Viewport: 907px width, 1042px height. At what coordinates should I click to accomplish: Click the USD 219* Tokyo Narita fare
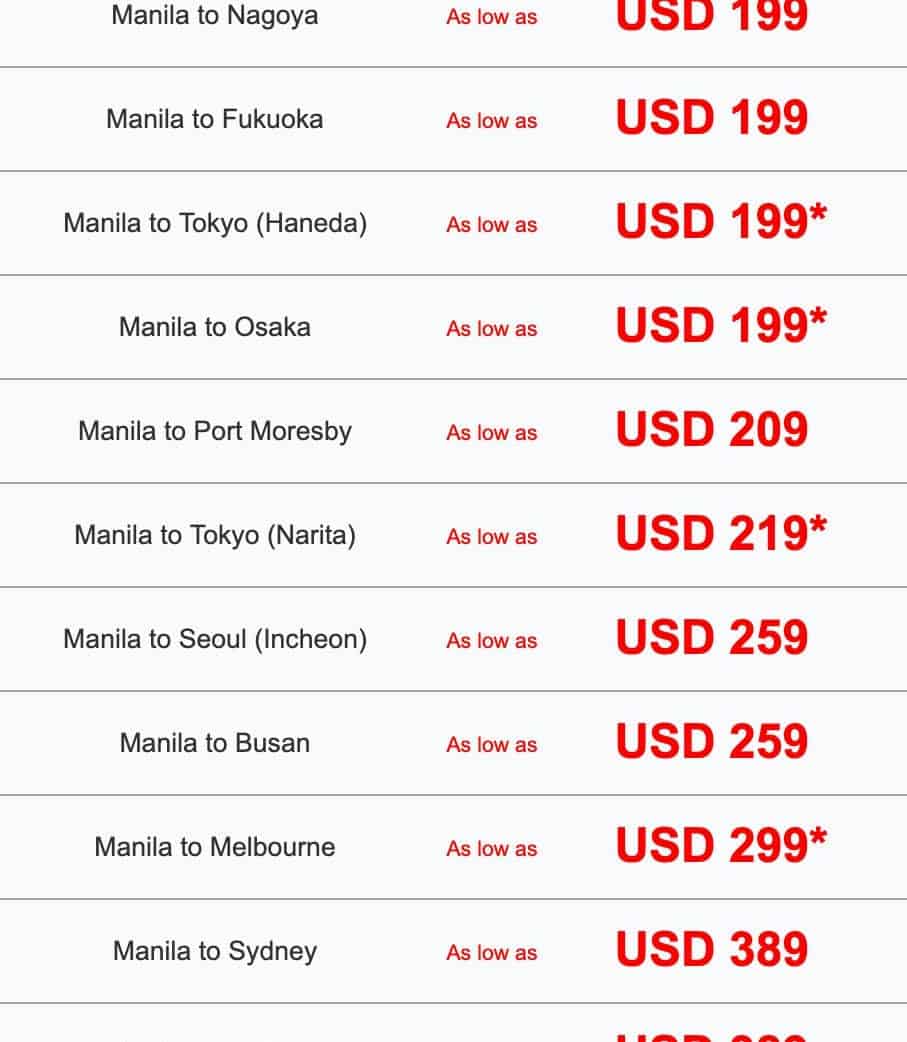(721, 535)
